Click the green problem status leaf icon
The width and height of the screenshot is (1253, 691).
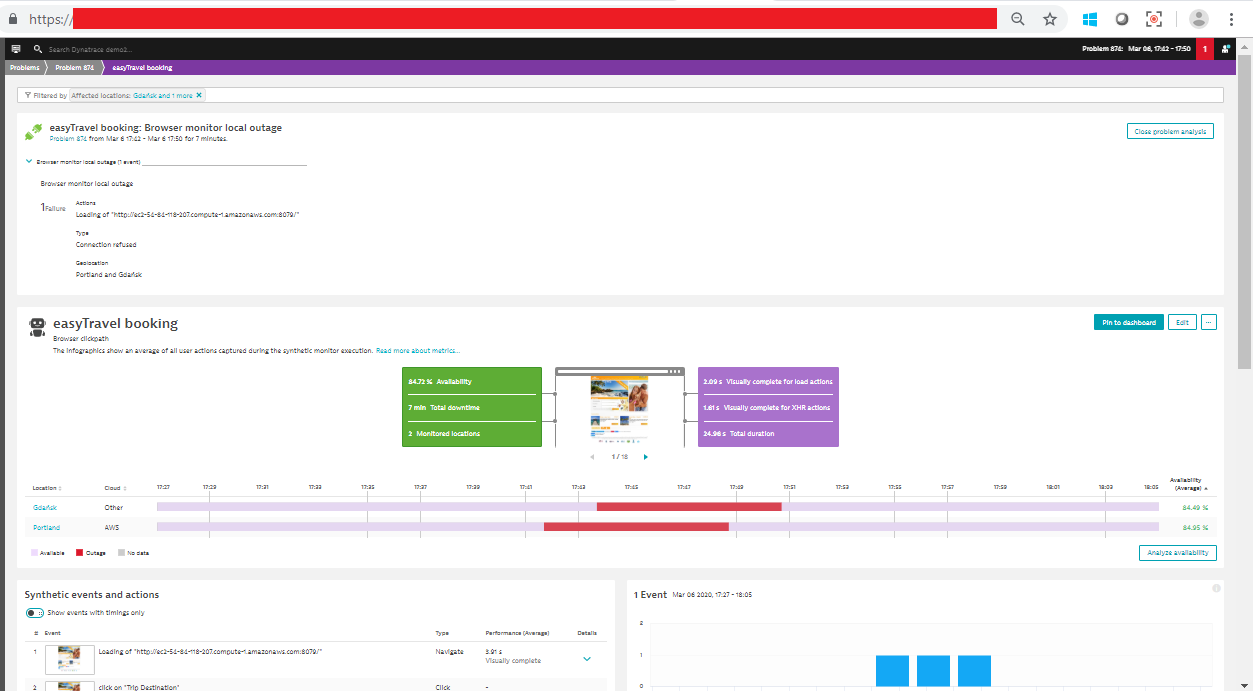(31, 131)
